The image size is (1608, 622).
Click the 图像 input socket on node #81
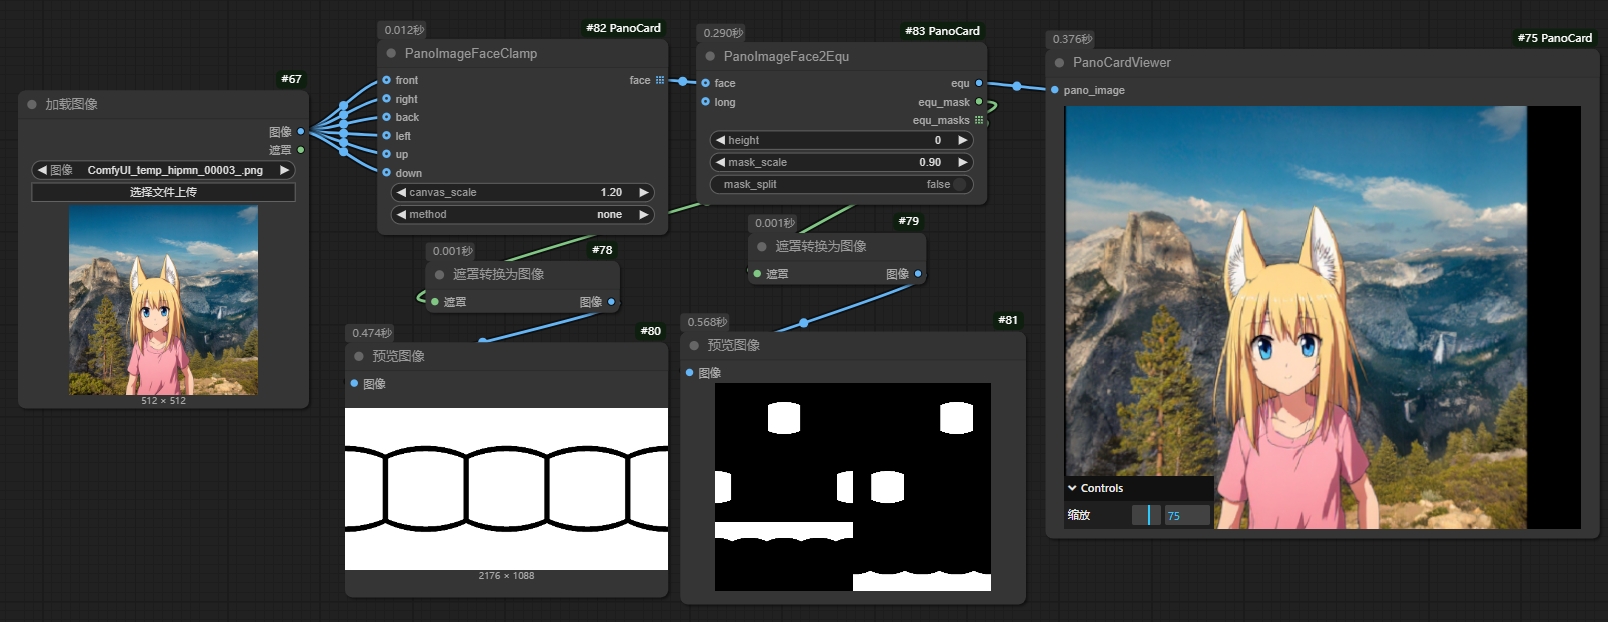[689, 372]
